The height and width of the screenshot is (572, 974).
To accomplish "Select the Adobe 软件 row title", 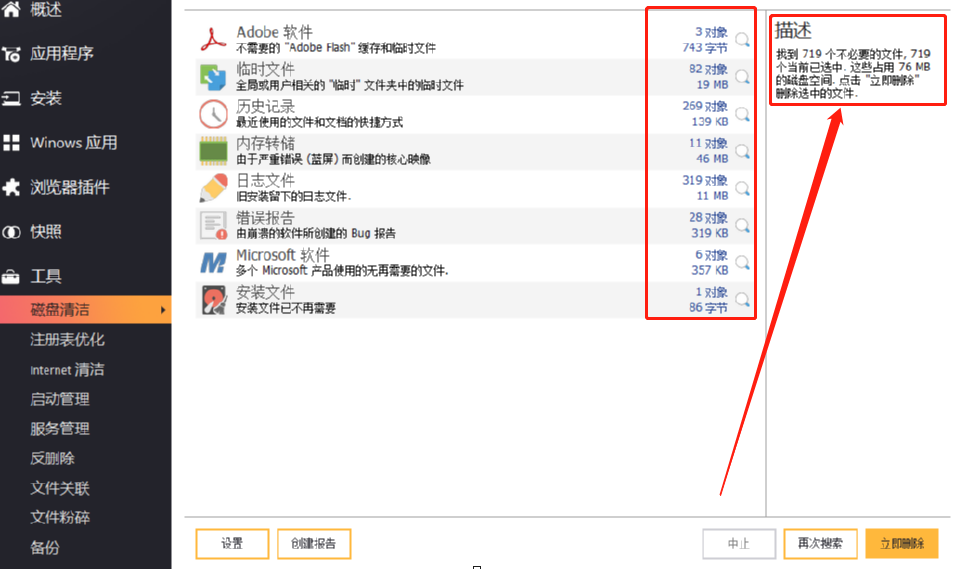I will coord(274,32).
